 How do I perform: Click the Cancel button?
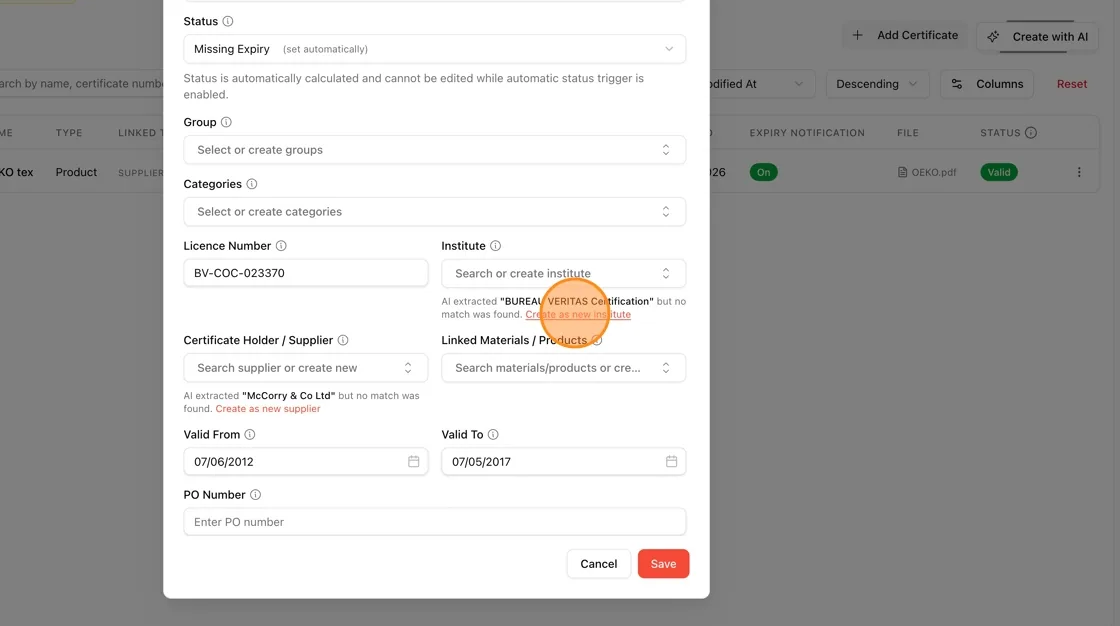pyautogui.click(x=599, y=564)
